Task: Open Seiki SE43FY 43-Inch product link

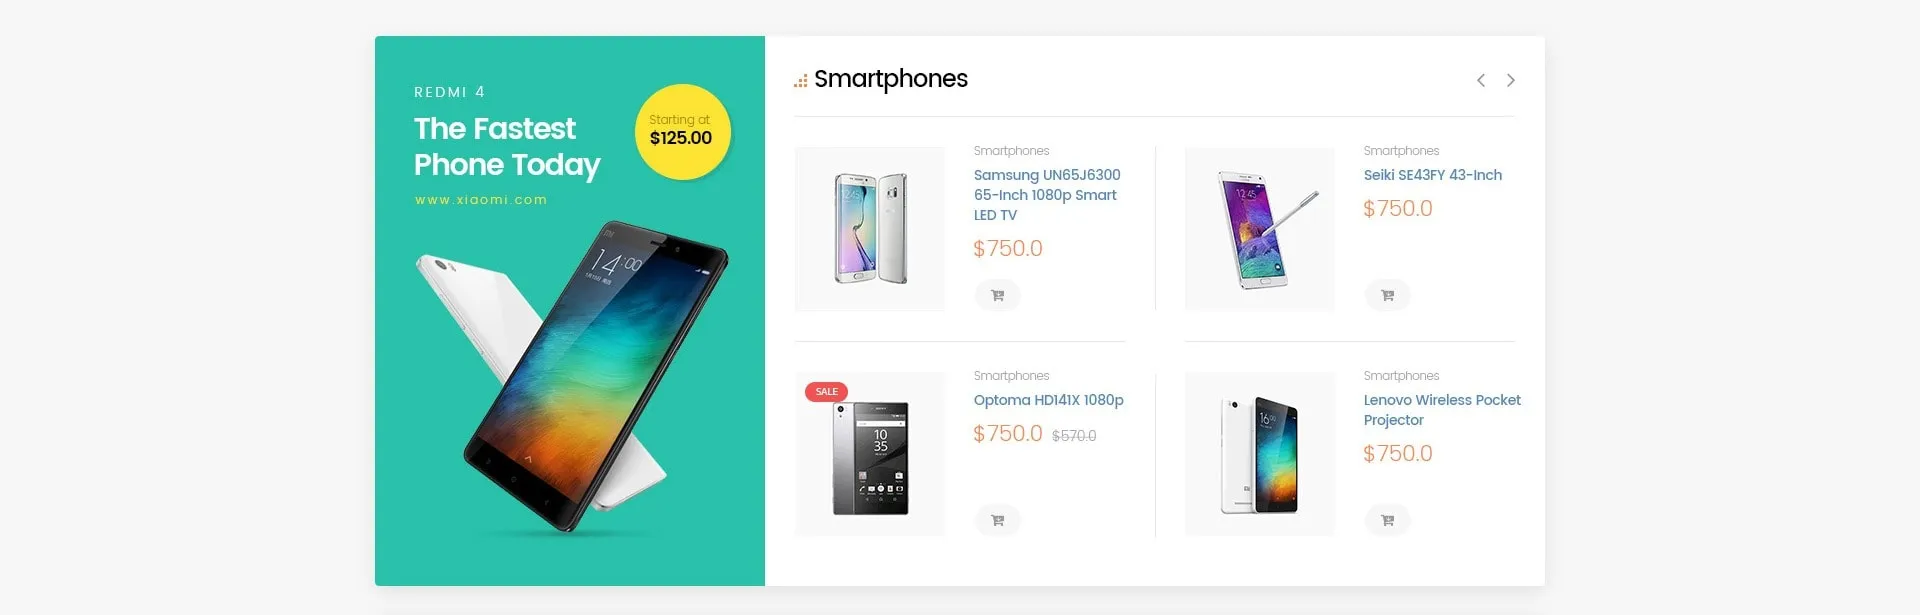Action: pyautogui.click(x=1432, y=175)
